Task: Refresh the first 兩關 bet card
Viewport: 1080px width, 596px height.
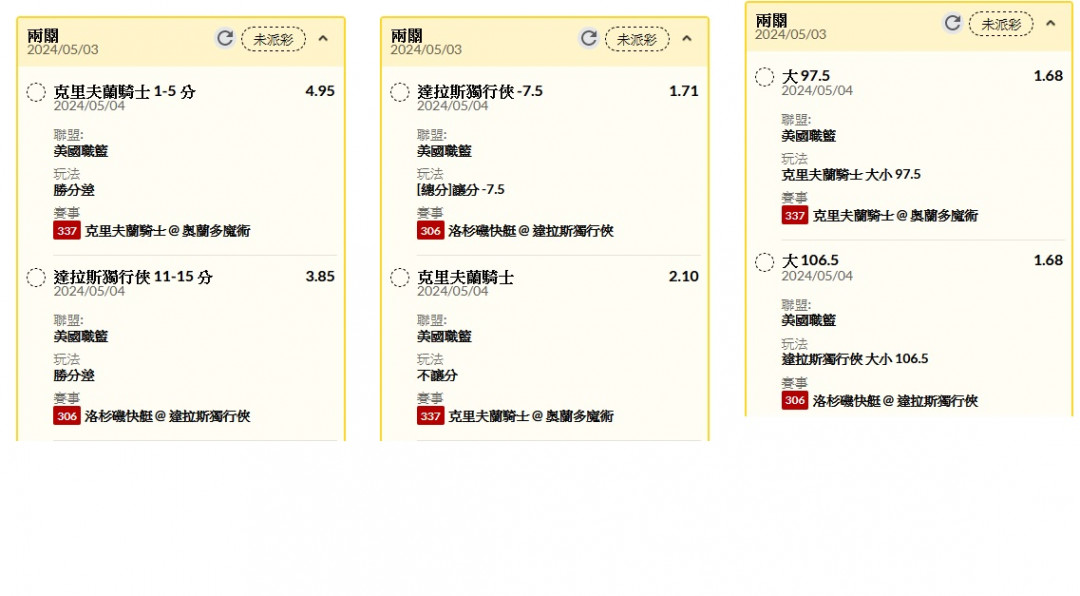Action: point(225,39)
